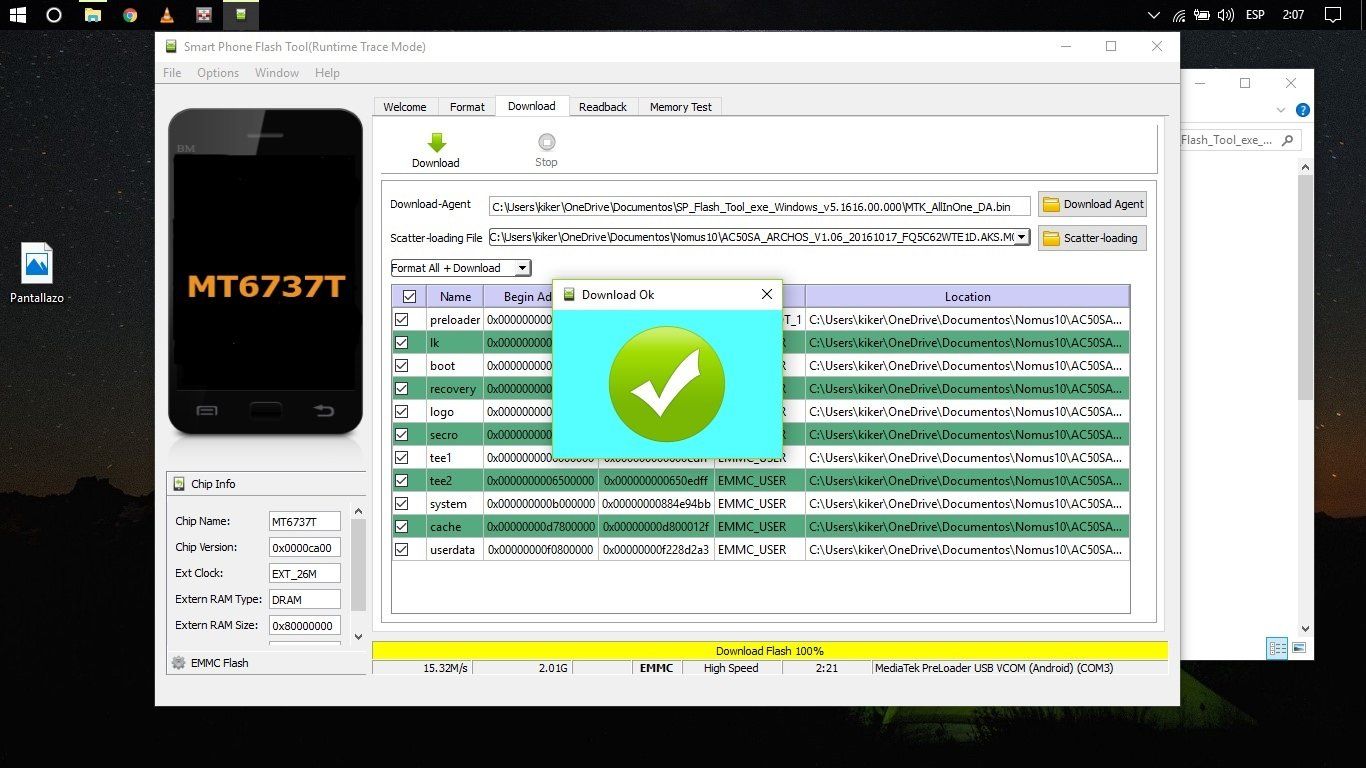Uncheck the system partition checkbox
The height and width of the screenshot is (768, 1366).
click(402, 504)
